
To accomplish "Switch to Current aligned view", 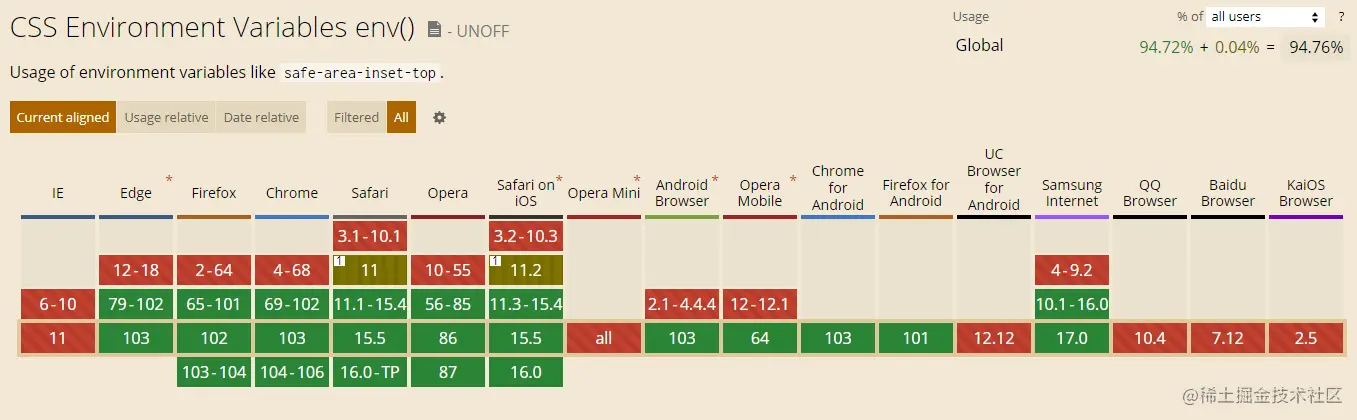I will (63, 117).
